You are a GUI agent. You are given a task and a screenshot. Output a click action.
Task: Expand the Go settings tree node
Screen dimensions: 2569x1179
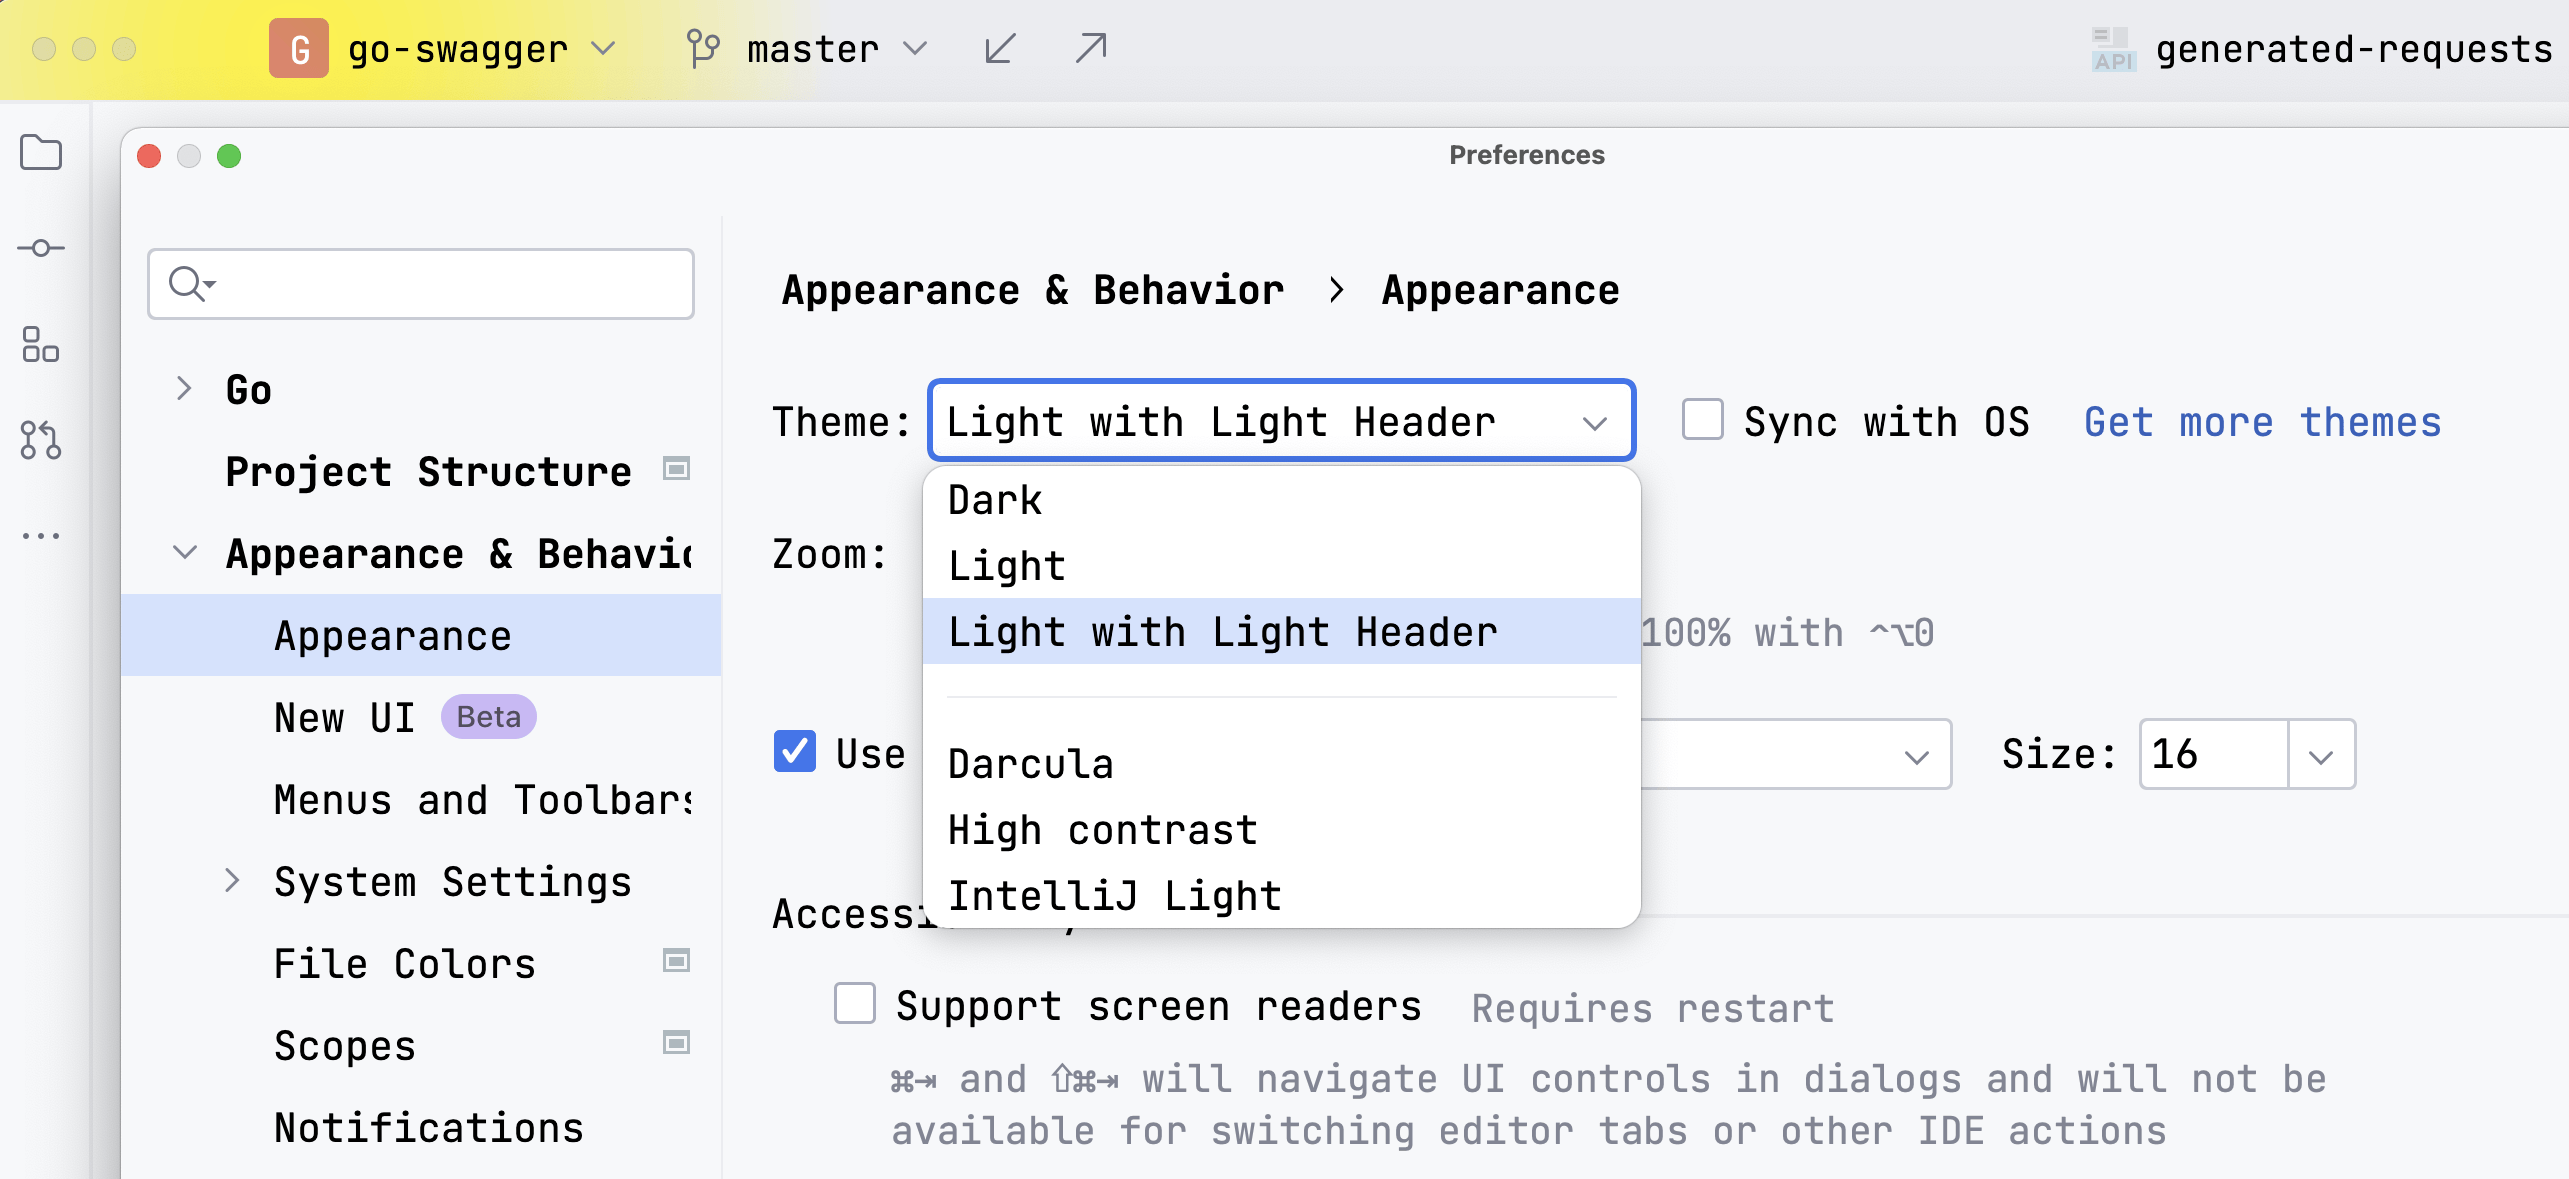coord(184,388)
